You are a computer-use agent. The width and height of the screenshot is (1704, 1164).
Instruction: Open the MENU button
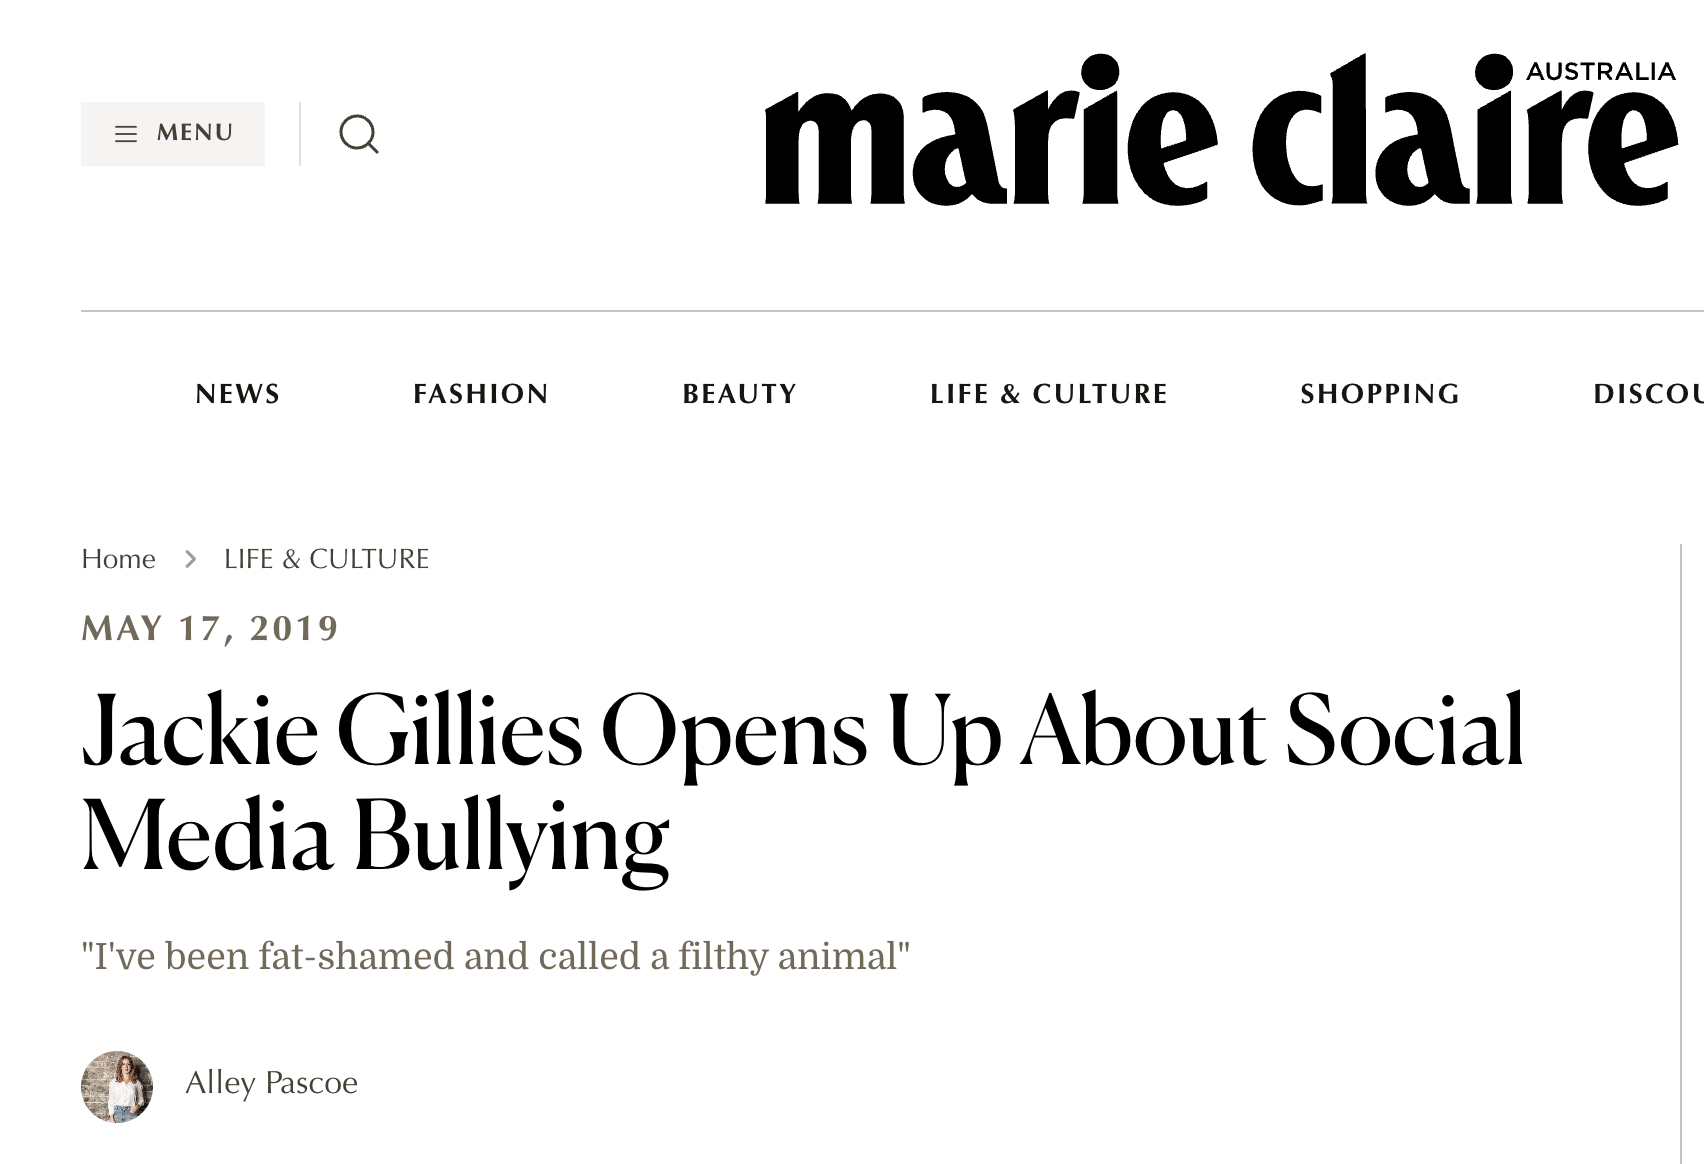(x=173, y=133)
